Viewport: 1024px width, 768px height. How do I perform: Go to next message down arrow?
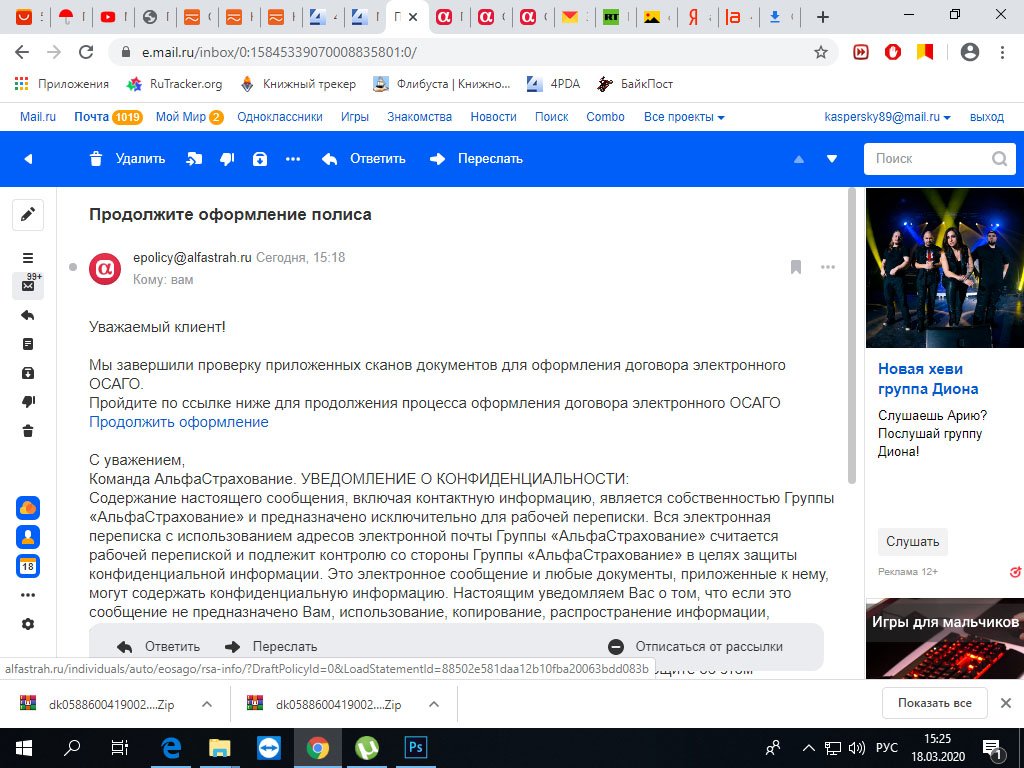(x=832, y=159)
